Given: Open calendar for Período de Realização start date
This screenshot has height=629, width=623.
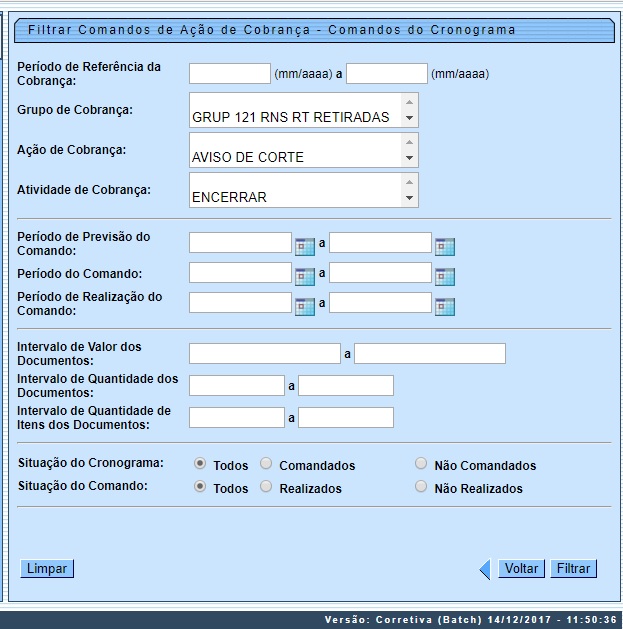Looking at the screenshot, I should tap(305, 306).
